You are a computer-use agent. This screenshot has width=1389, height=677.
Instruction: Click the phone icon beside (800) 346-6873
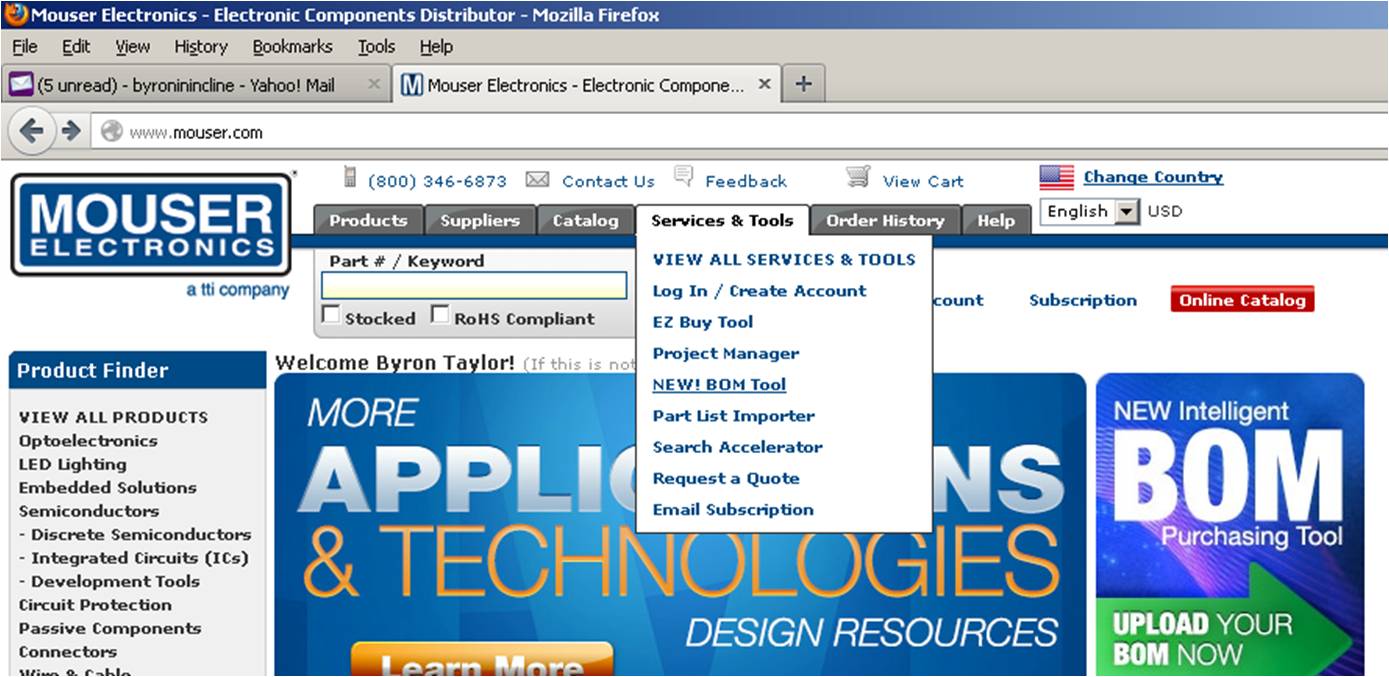click(350, 177)
